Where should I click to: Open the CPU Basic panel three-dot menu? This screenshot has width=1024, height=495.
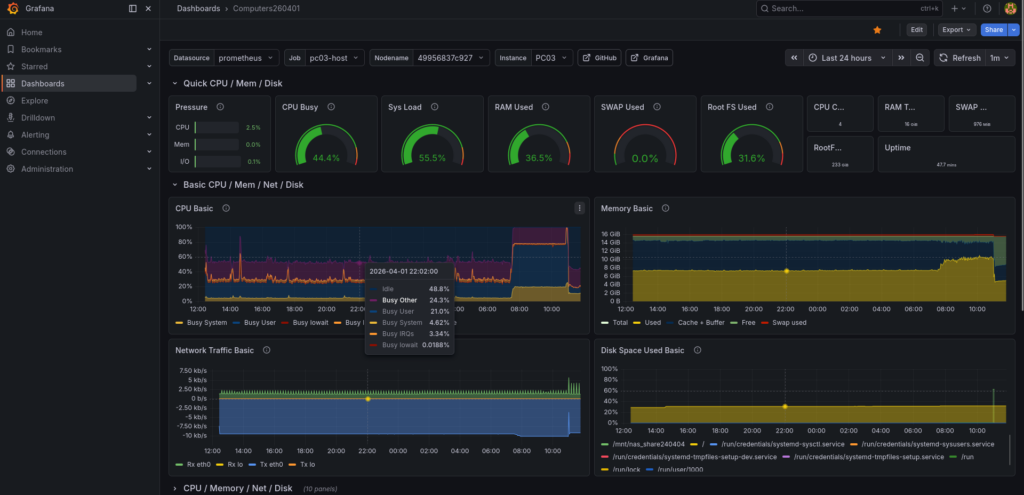[x=579, y=208]
